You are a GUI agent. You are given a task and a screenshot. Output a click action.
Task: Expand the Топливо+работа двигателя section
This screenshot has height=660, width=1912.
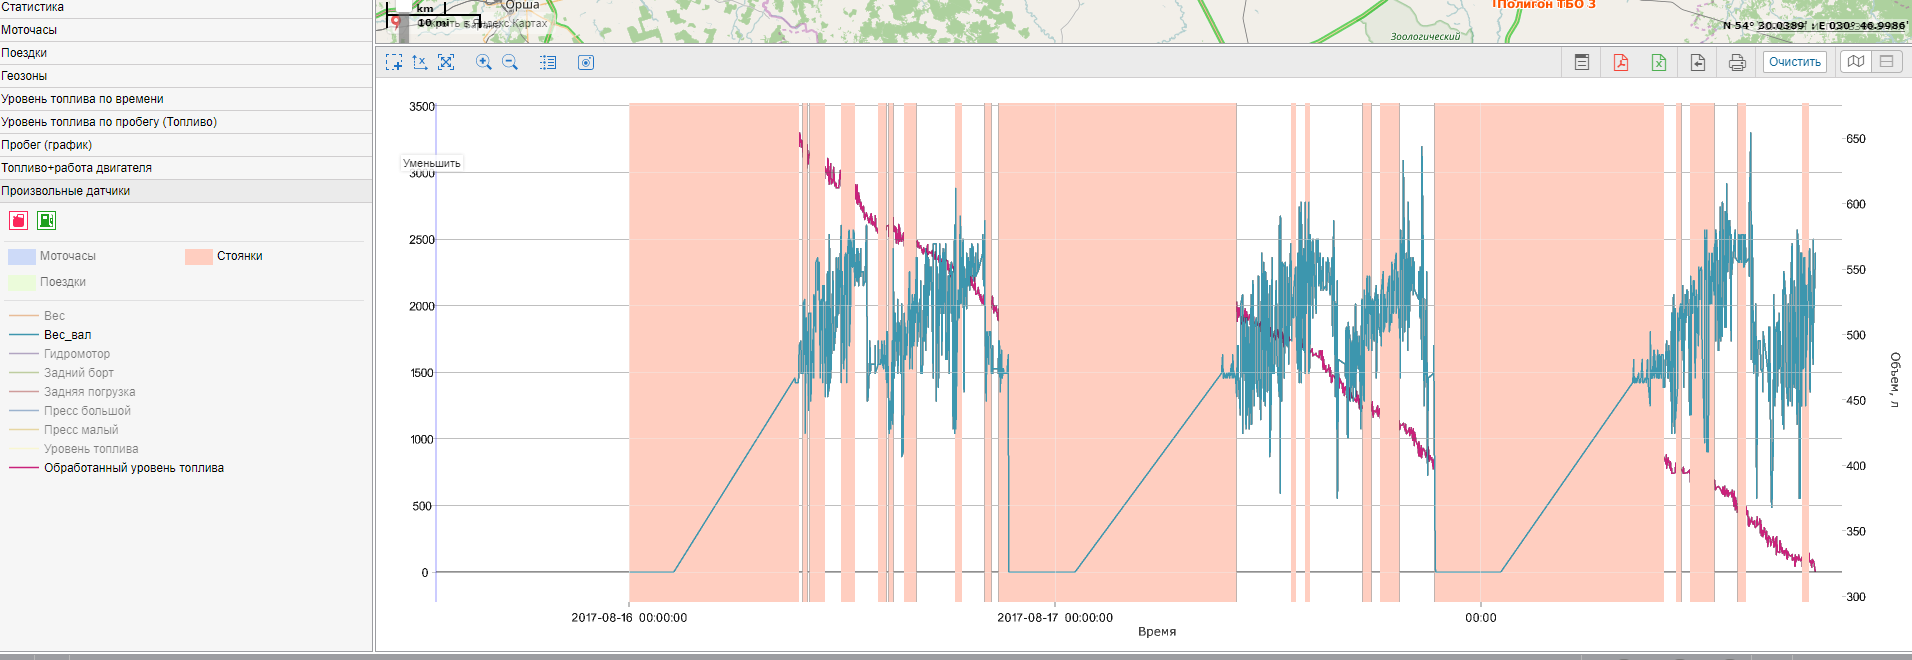(x=76, y=168)
